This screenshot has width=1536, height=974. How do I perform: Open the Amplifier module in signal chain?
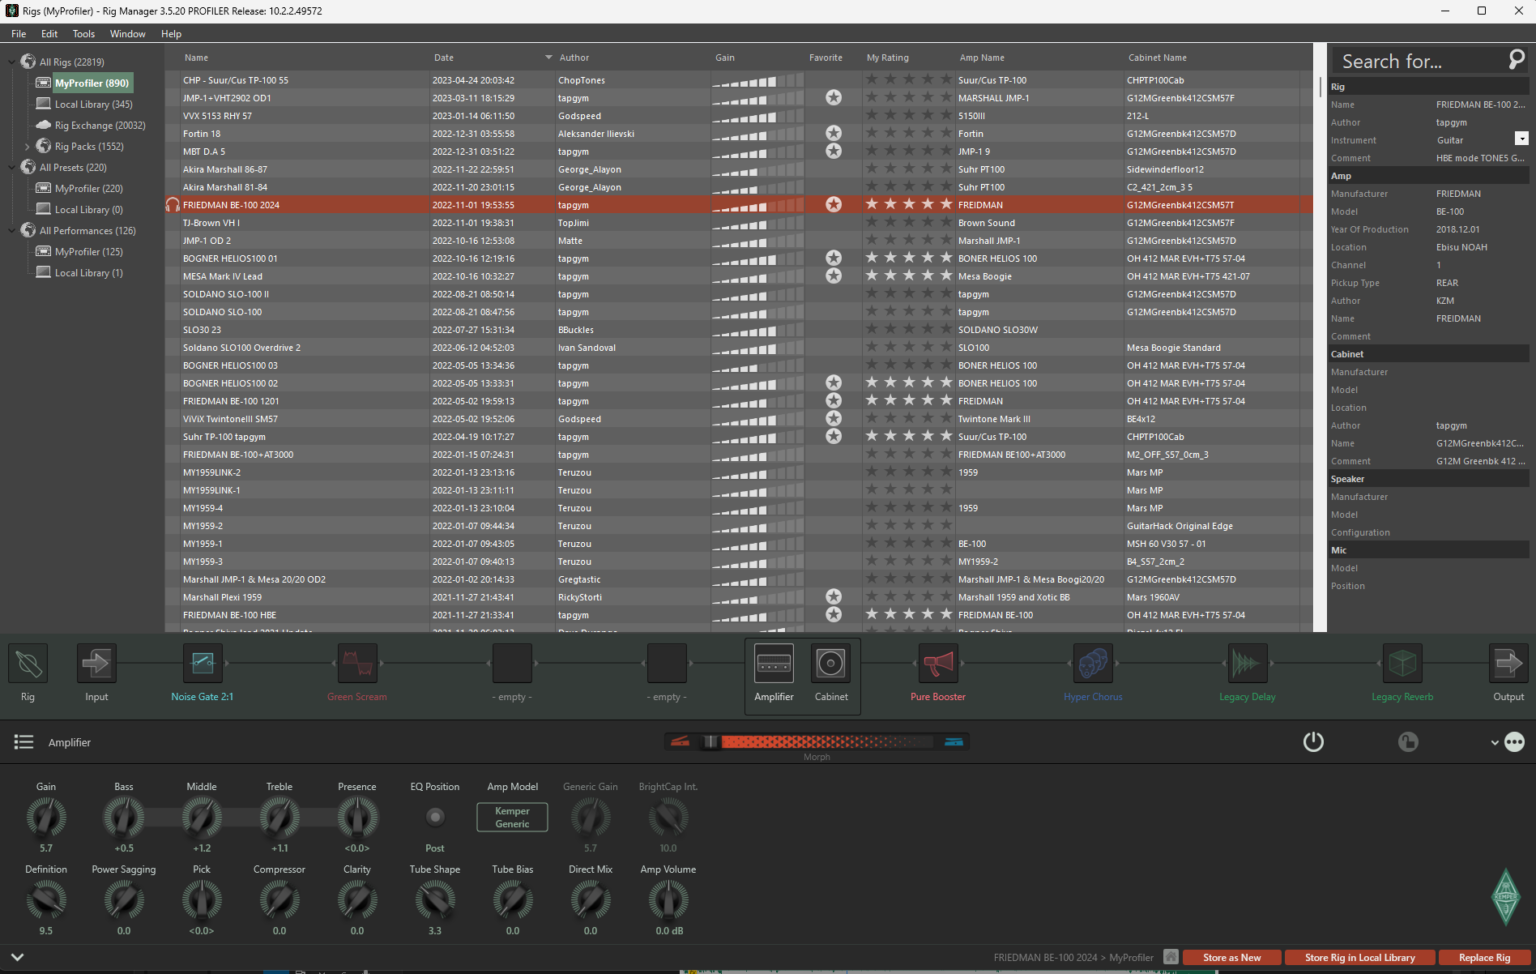(x=774, y=664)
